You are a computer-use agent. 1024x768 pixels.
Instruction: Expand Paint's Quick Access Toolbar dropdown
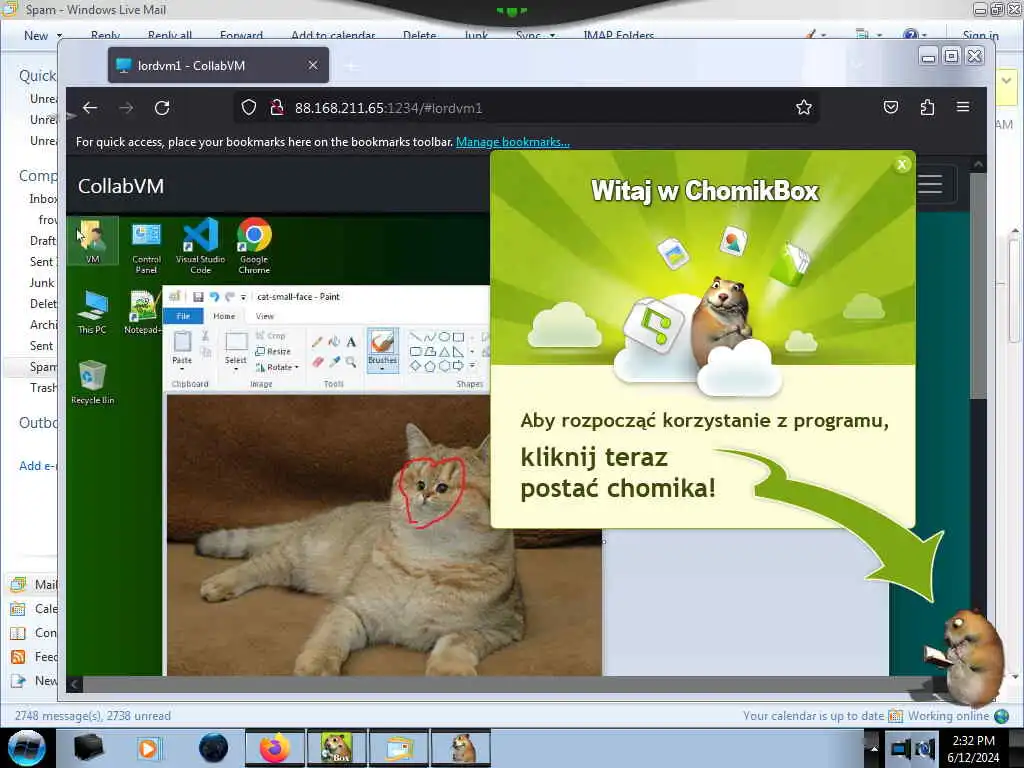tap(243, 298)
